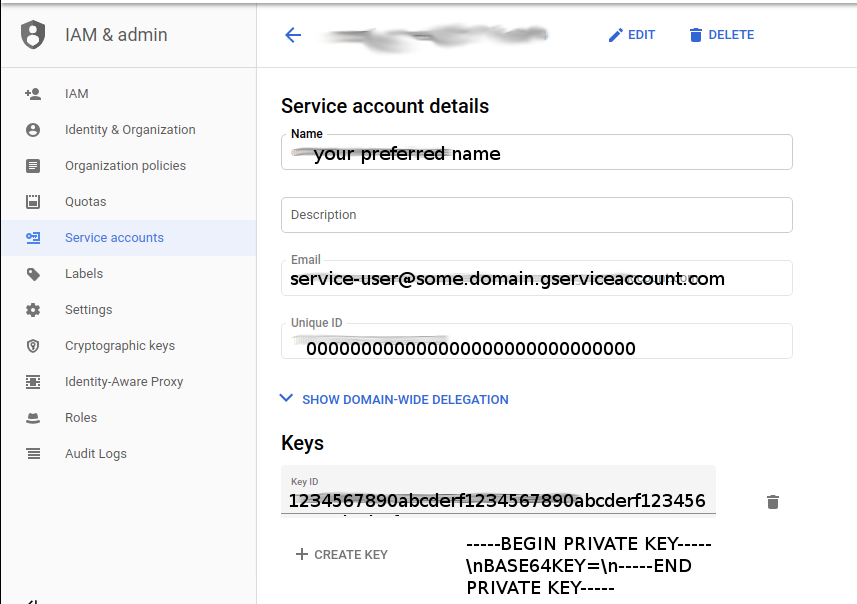Go to Organization policies
This screenshot has height=604, width=857.
125,166
